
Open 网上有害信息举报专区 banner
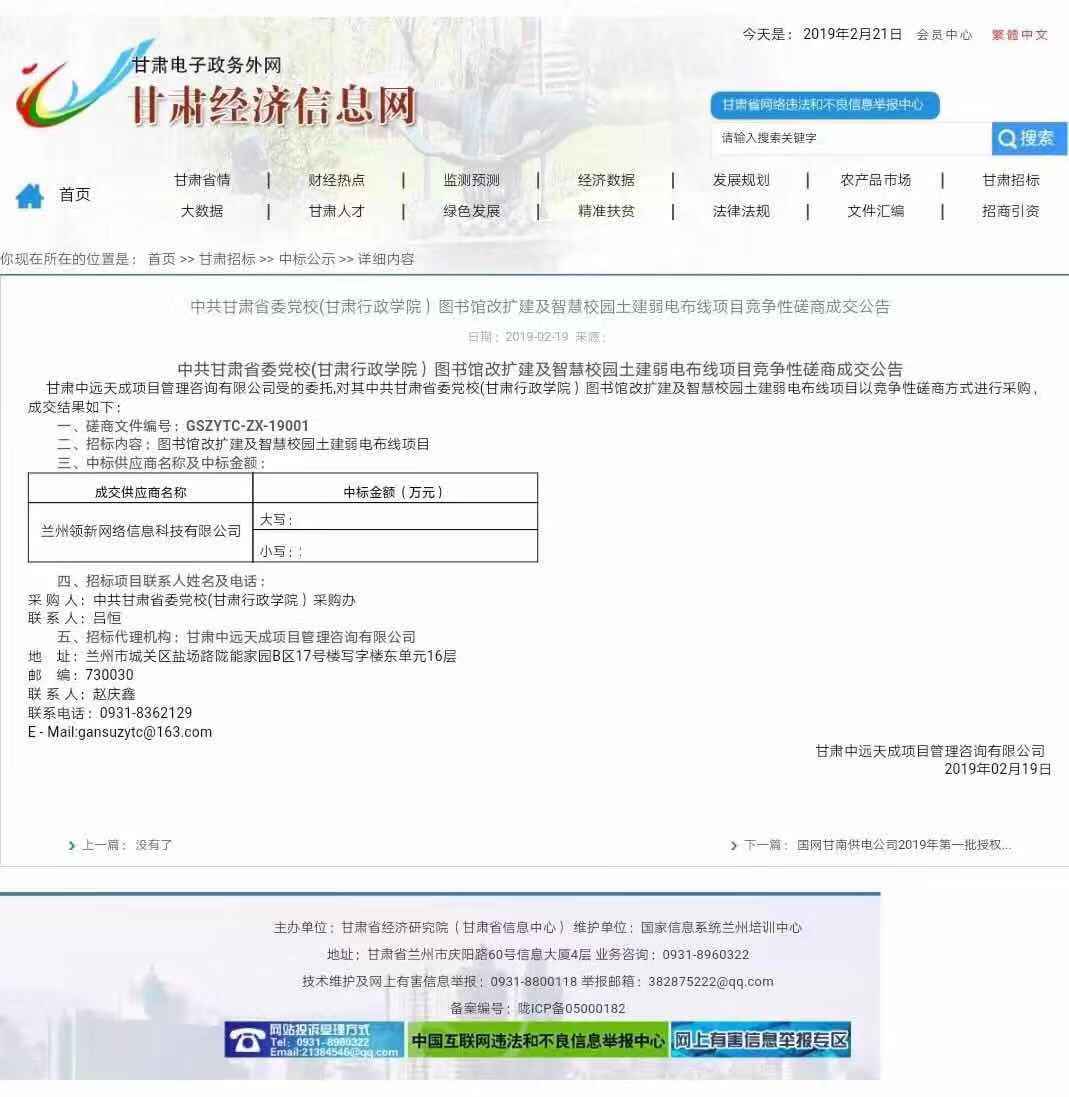(x=760, y=1040)
